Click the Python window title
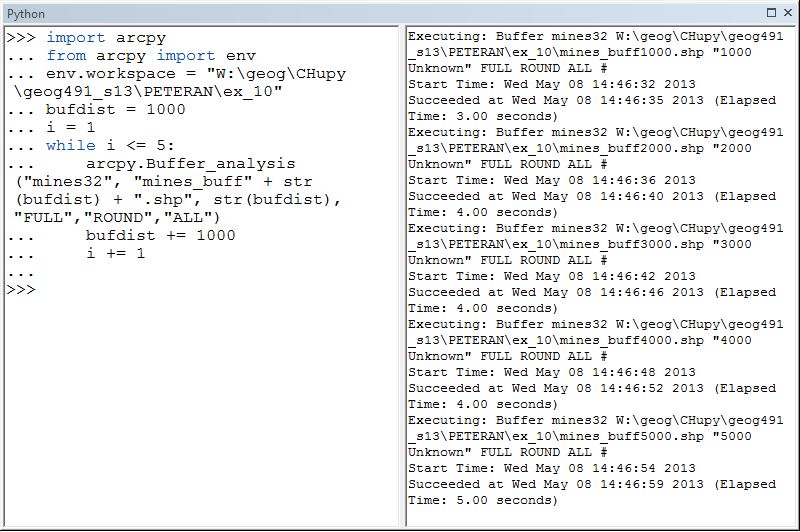The width and height of the screenshot is (800, 532). tap(26, 14)
